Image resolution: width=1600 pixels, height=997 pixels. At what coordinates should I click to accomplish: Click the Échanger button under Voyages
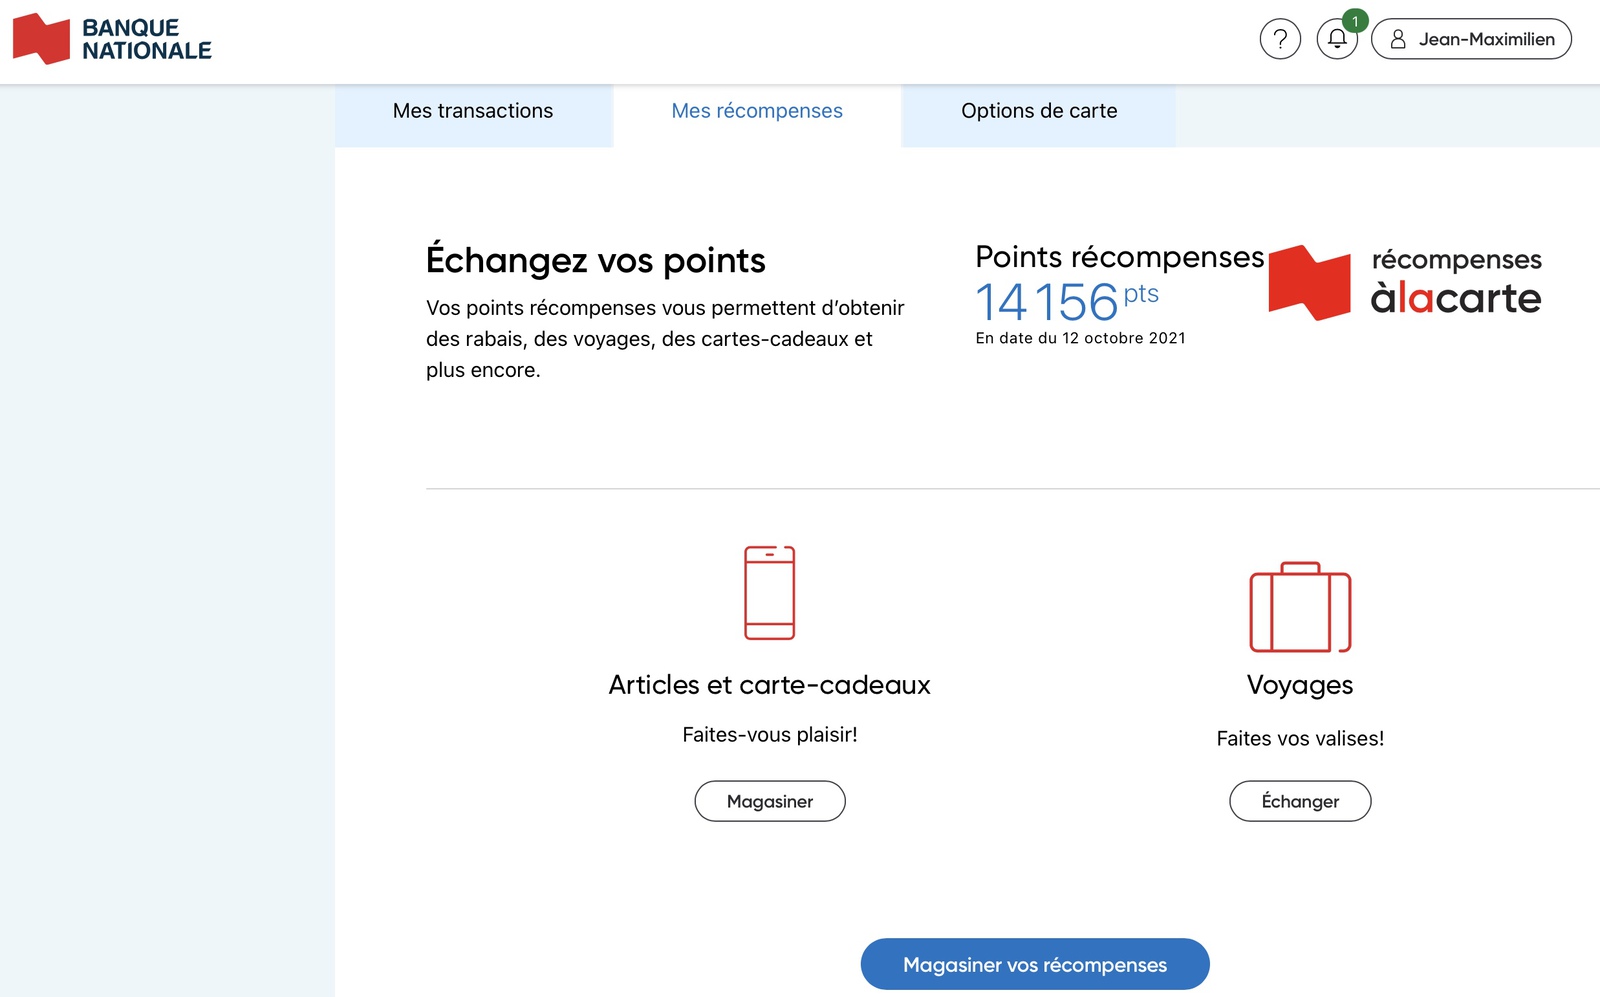point(1299,801)
